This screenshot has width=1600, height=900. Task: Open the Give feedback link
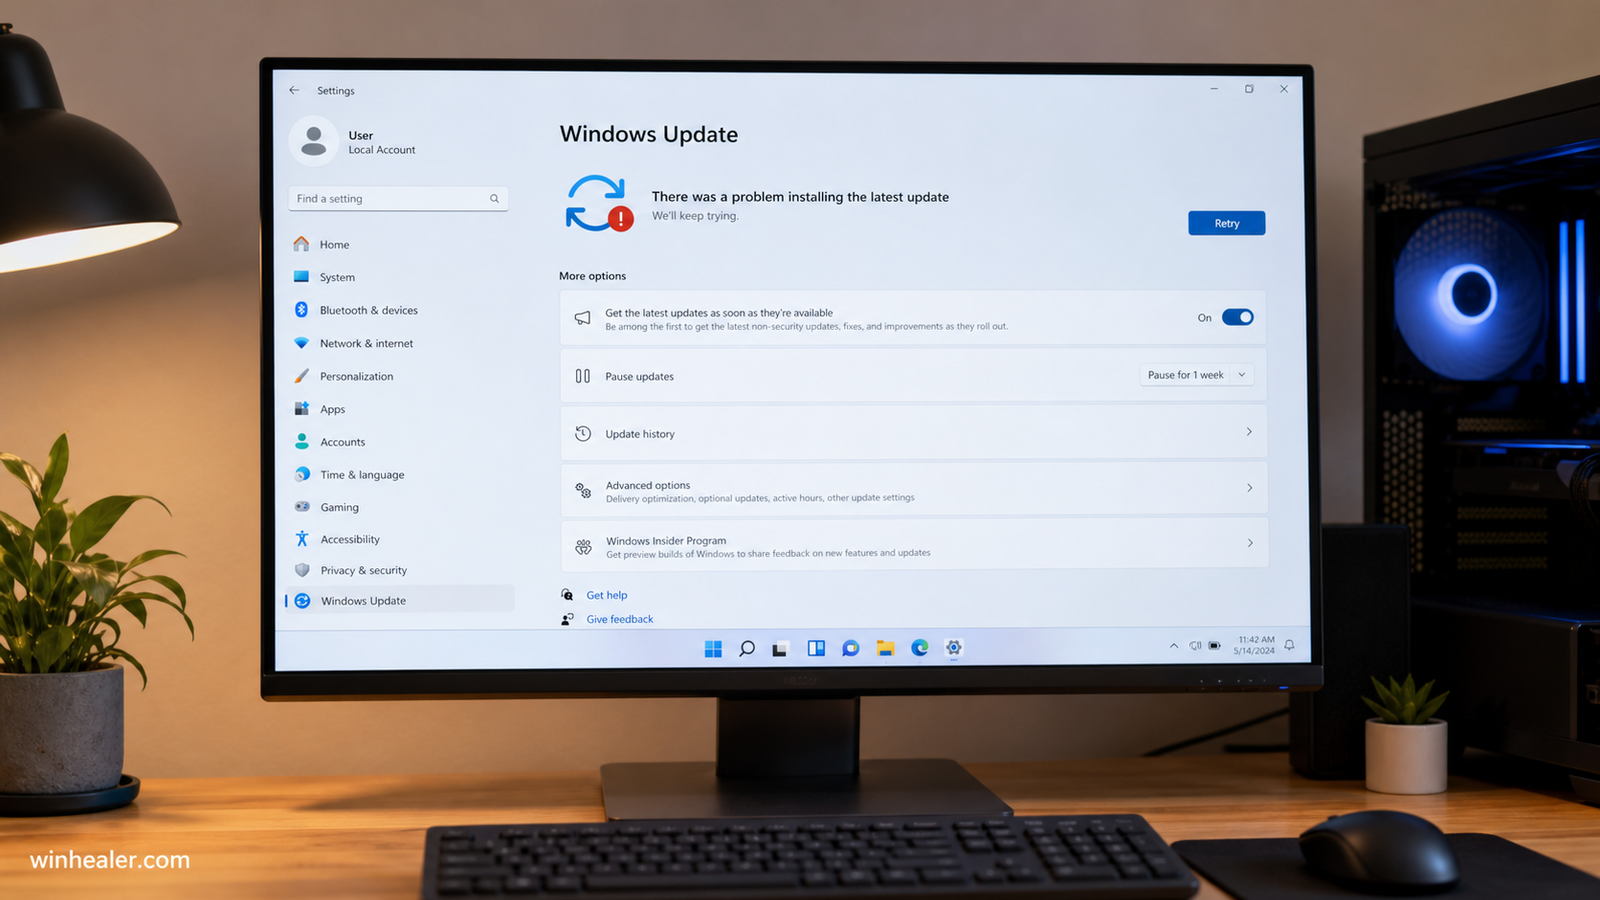tap(620, 619)
